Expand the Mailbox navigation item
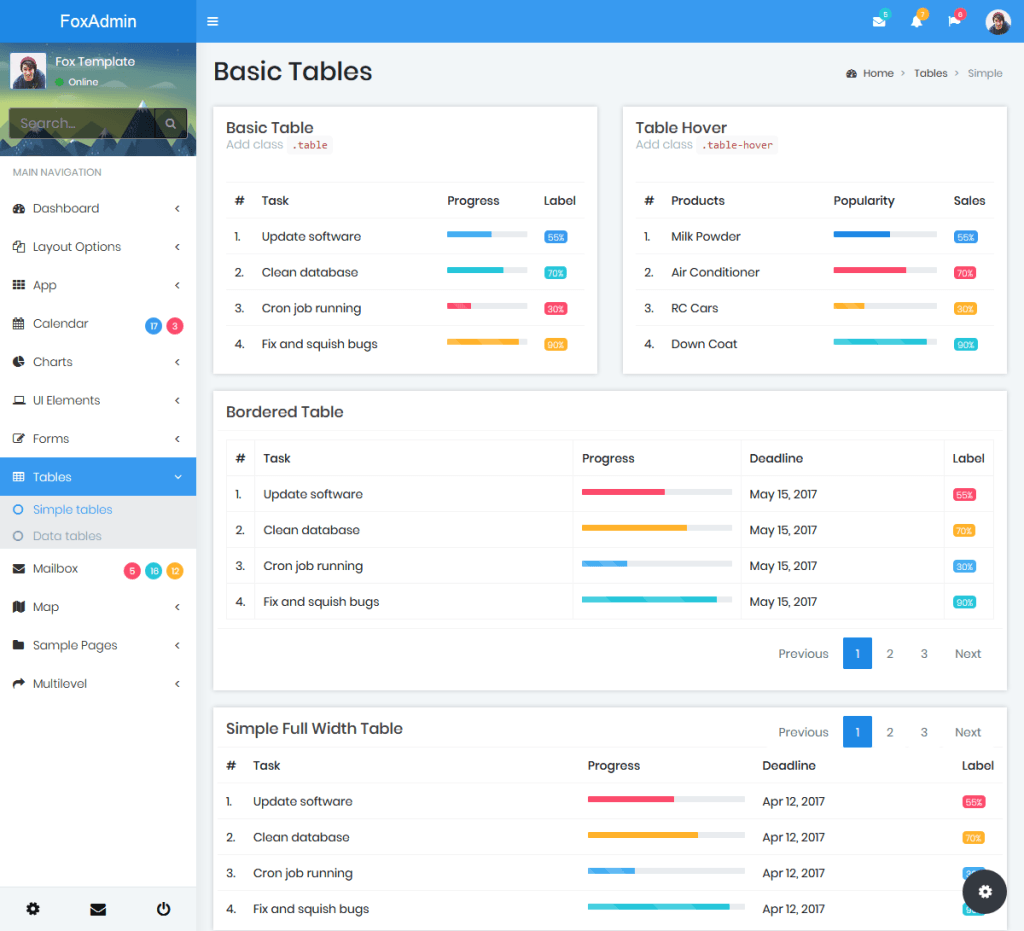1024x931 pixels. click(60, 568)
